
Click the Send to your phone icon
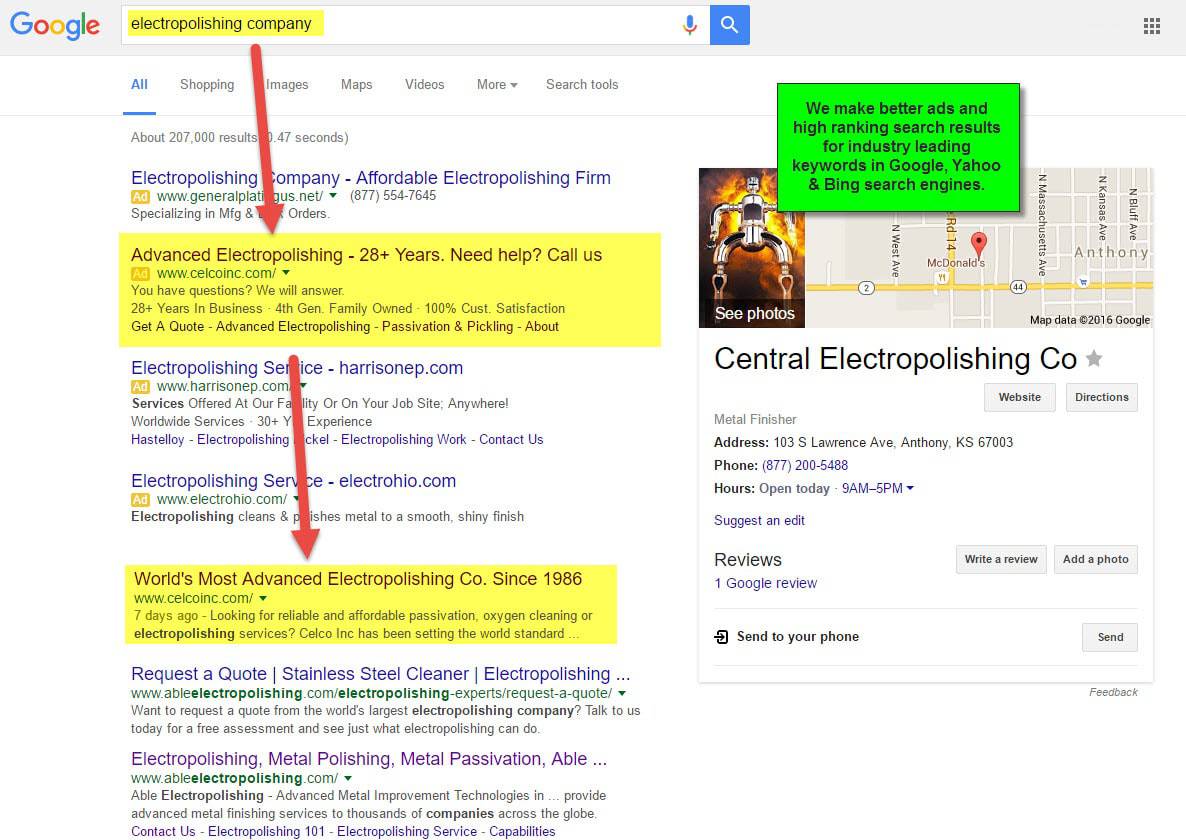[721, 637]
